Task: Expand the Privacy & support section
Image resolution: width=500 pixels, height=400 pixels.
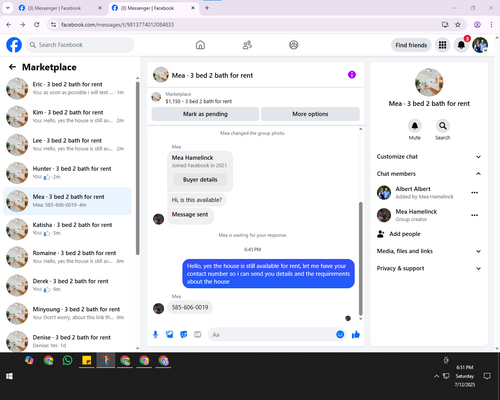Action: (x=429, y=268)
